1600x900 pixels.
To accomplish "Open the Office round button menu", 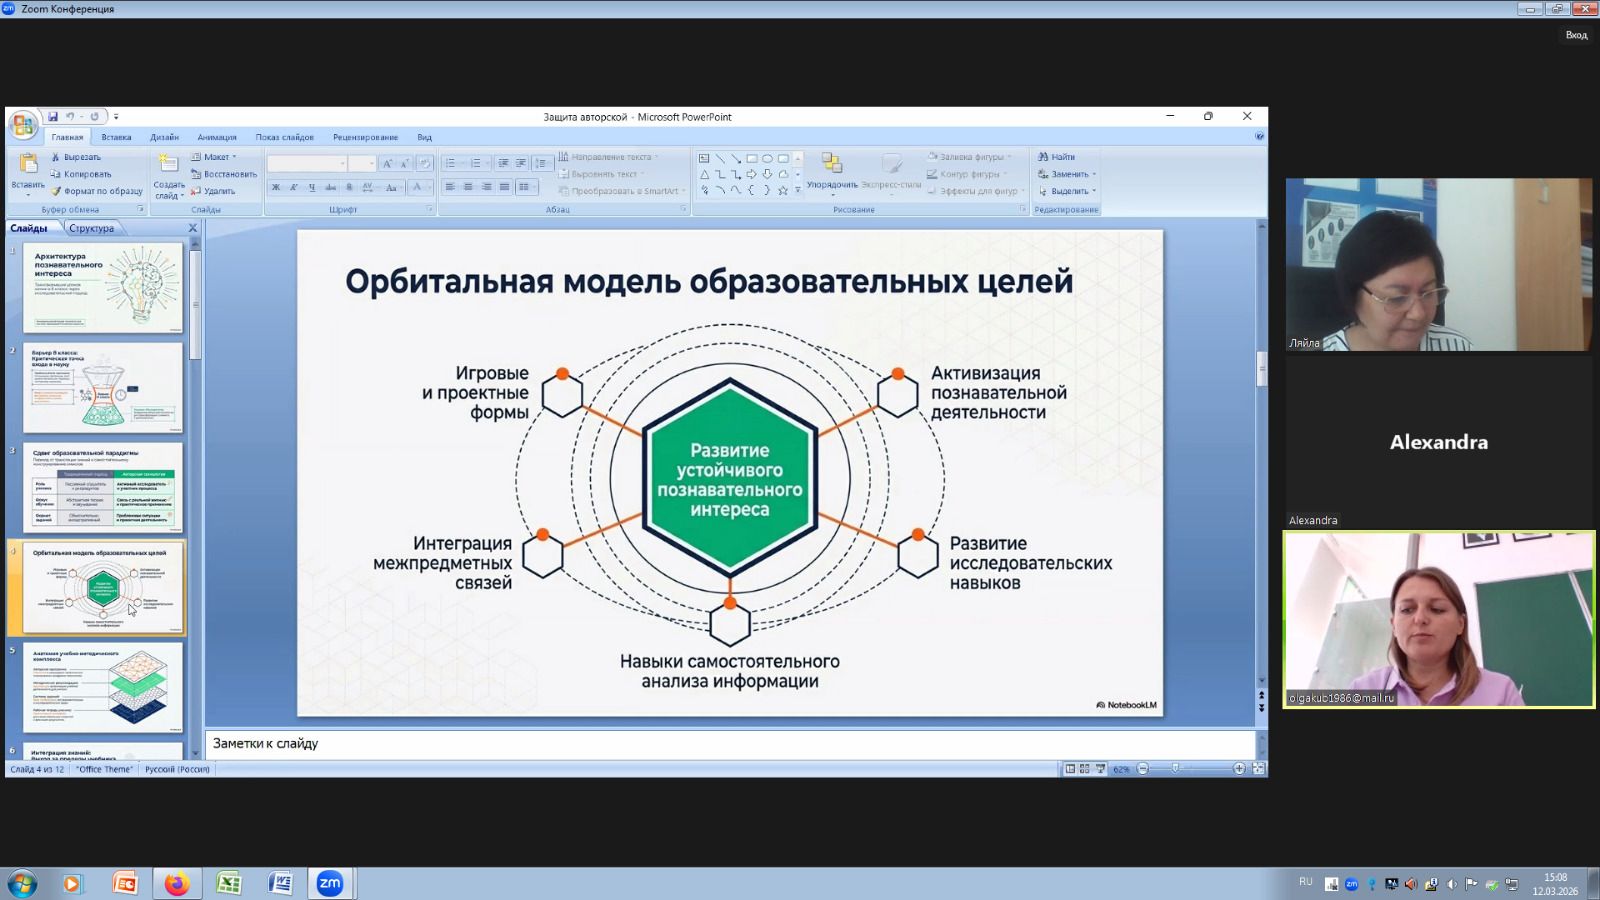I will [x=22, y=125].
